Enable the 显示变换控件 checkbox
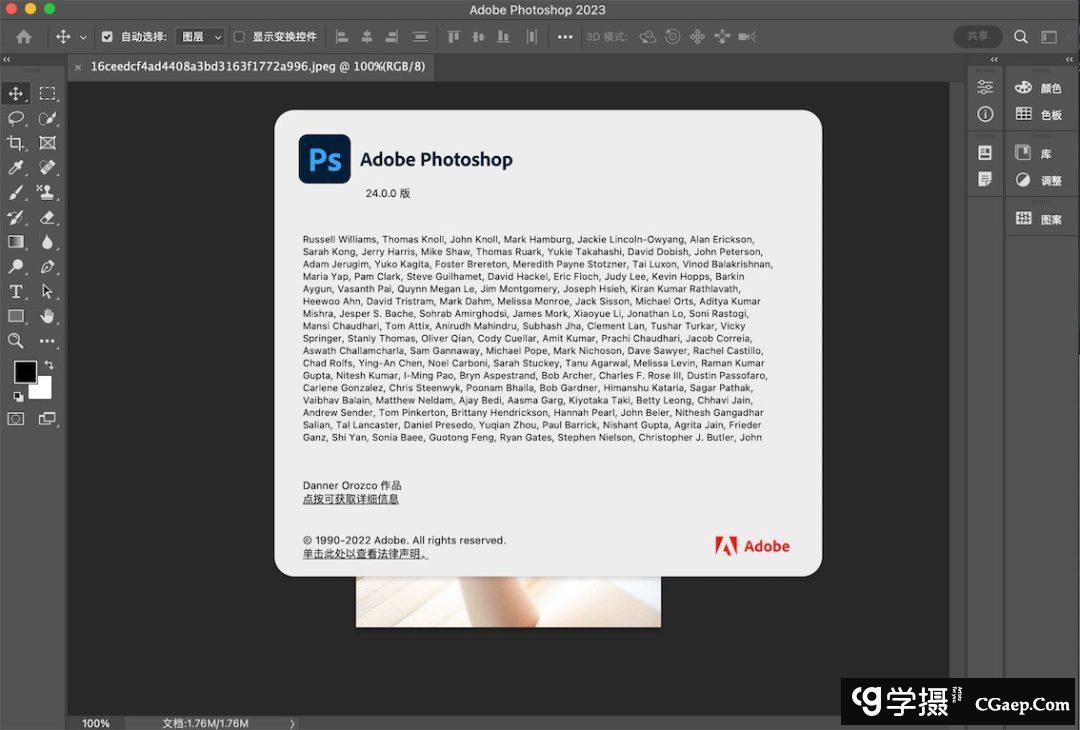This screenshot has width=1080, height=730. click(x=239, y=37)
